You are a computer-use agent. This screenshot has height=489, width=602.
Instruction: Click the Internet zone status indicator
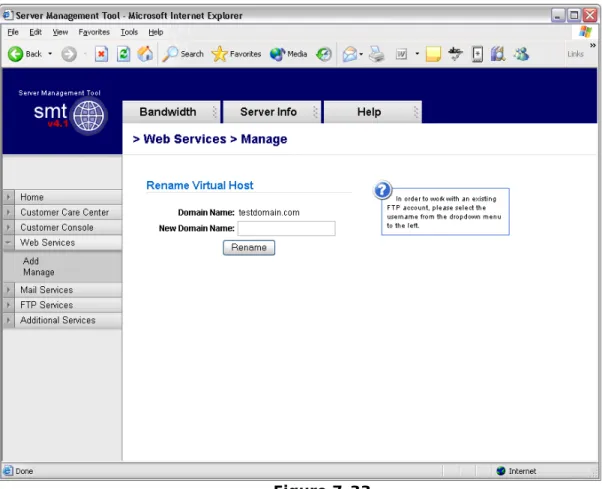pyautogui.click(x=516, y=471)
